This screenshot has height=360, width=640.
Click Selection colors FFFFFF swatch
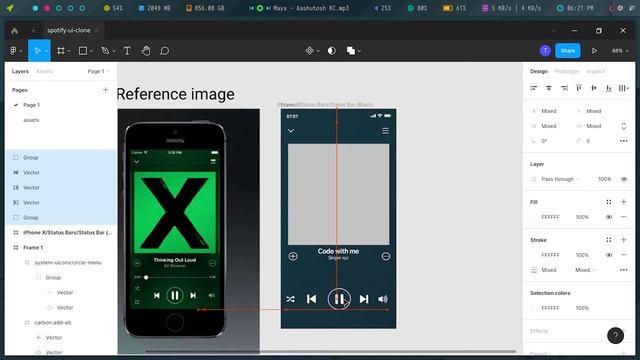[534, 308]
